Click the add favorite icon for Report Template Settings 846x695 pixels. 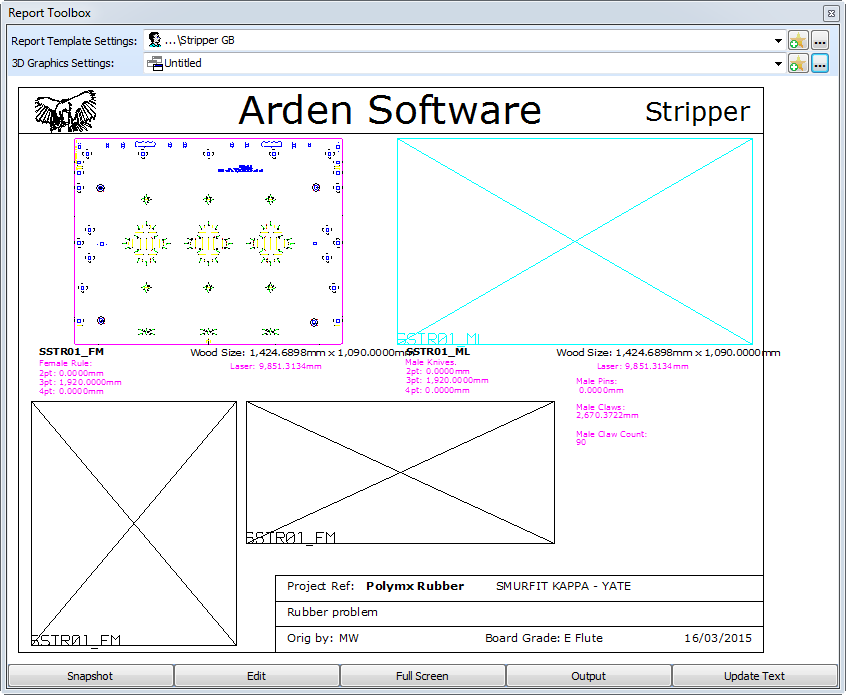[x=797, y=41]
